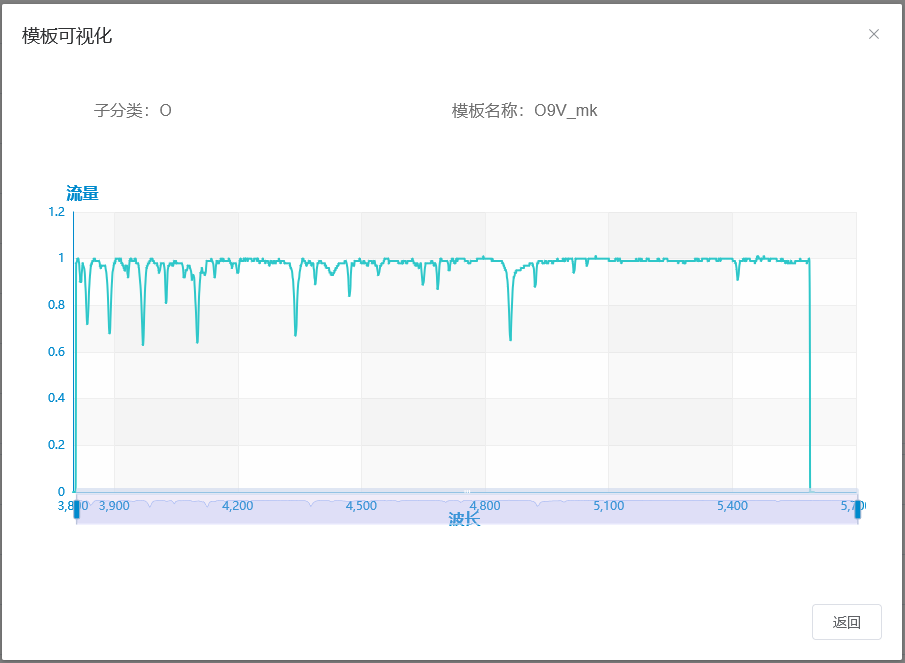Click the 返回 button
Image resolution: width=905 pixels, height=663 pixels.
tap(846, 622)
